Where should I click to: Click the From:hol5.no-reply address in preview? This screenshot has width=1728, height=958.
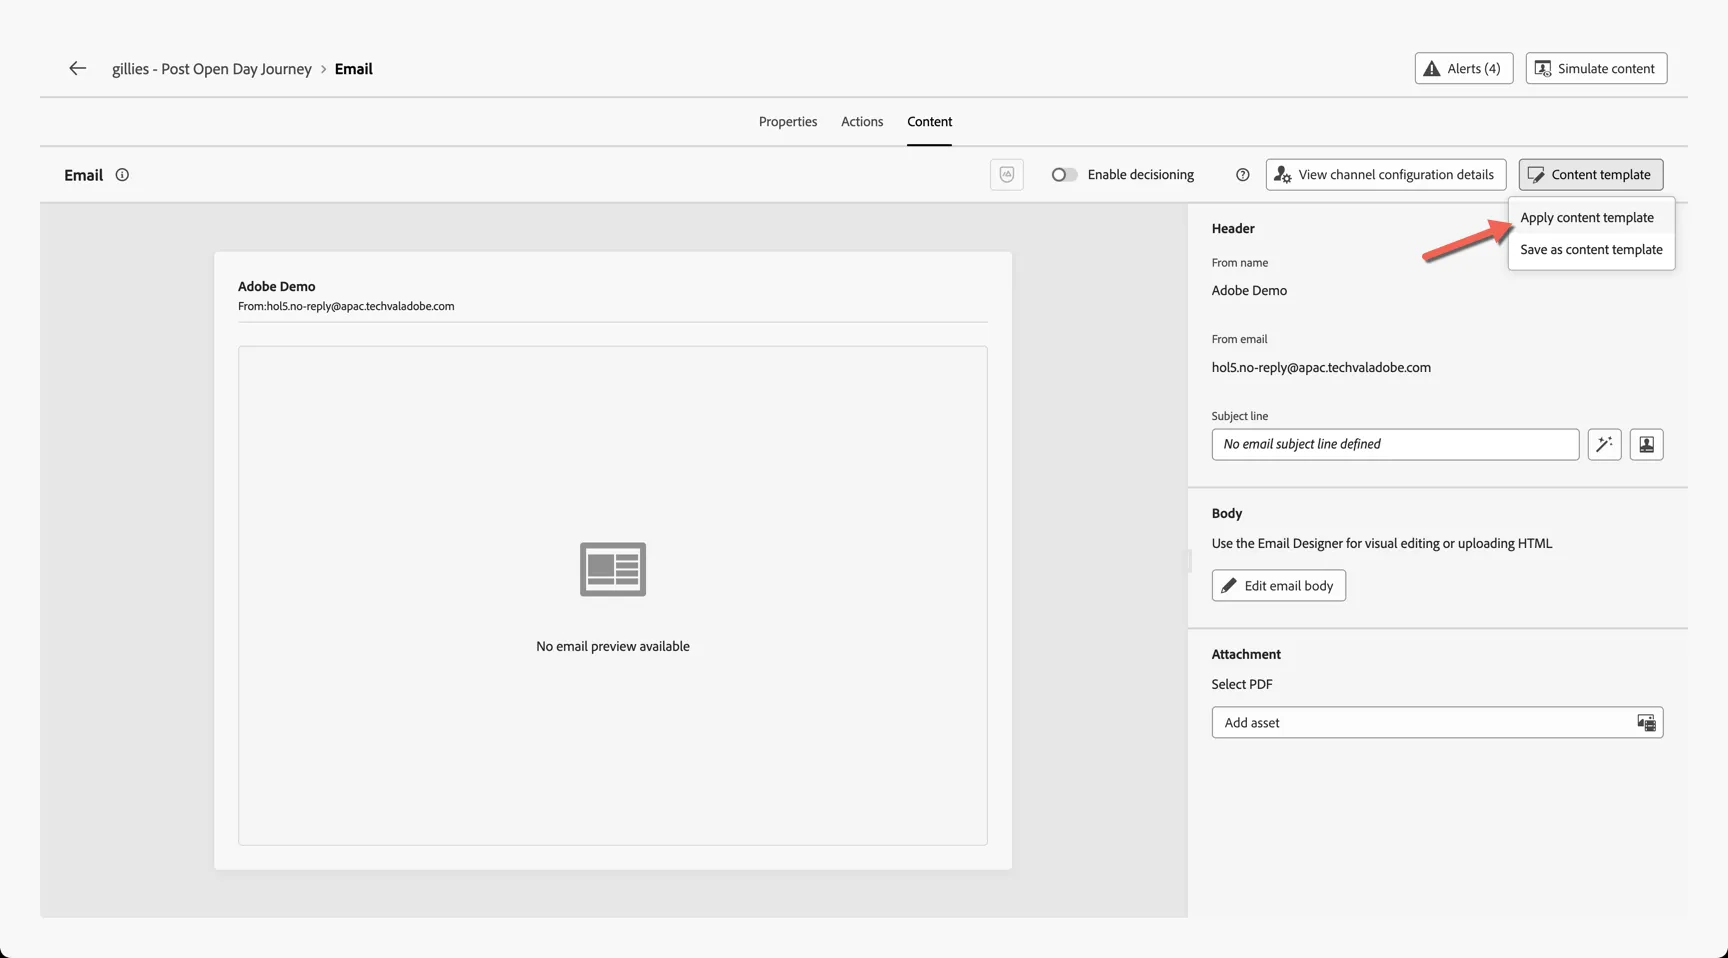[x=346, y=307]
